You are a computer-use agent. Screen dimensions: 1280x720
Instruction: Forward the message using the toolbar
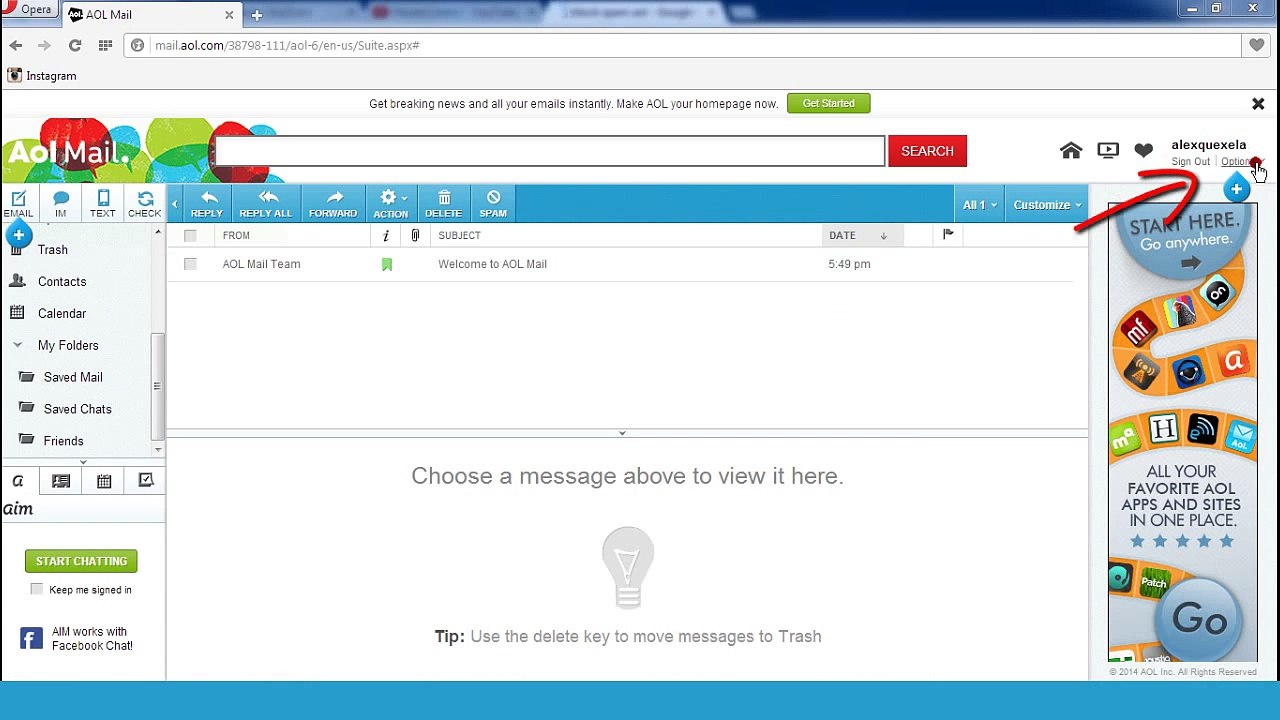(x=333, y=204)
